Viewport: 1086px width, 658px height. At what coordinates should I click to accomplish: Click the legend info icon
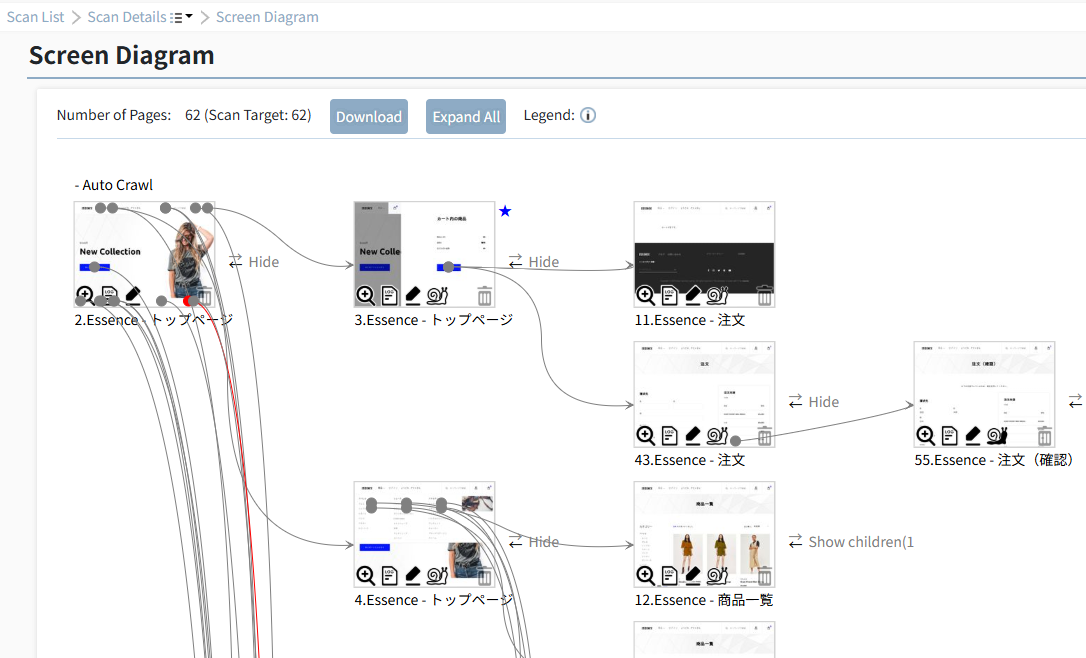pyautogui.click(x=588, y=116)
